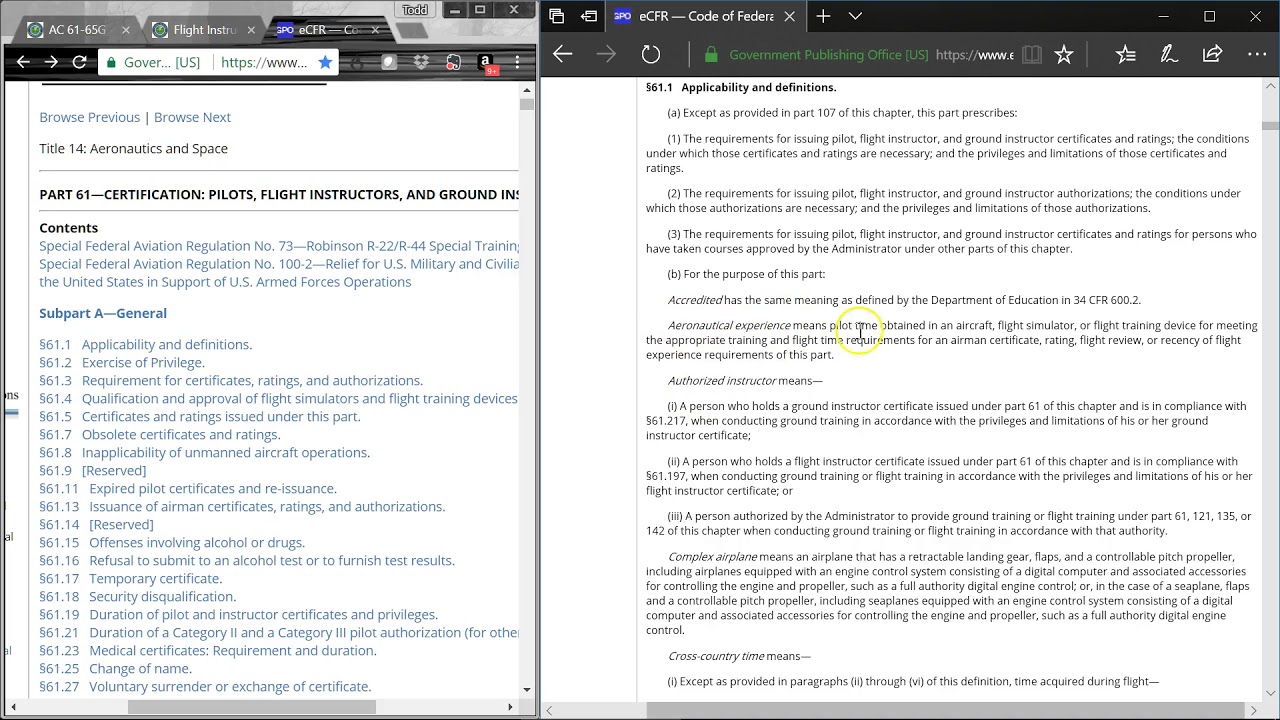
Task: Add notes with Edge's pen icon
Action: point(1169,55)
